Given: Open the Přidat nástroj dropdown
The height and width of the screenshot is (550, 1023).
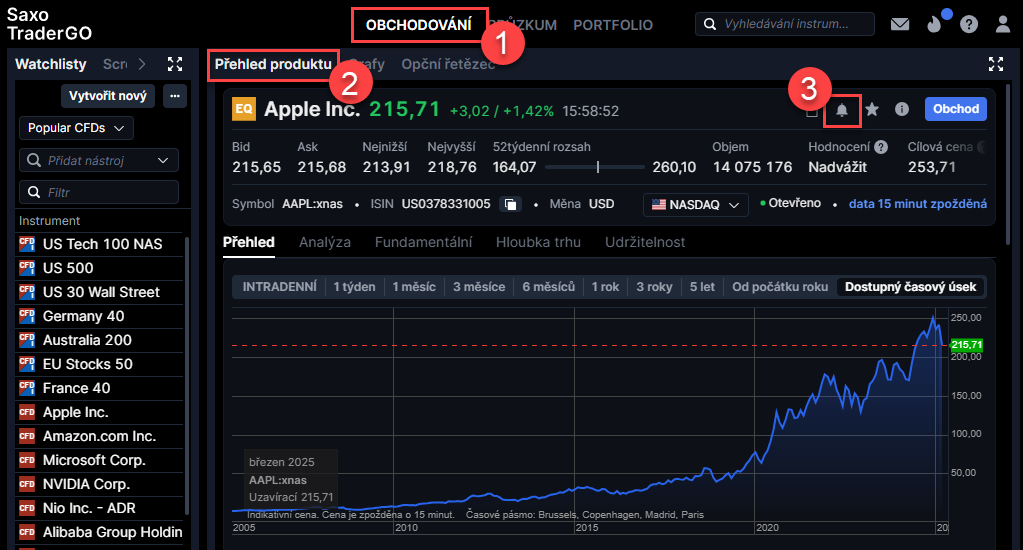Looking at the screenshot, I should click(x=163, y=160).
